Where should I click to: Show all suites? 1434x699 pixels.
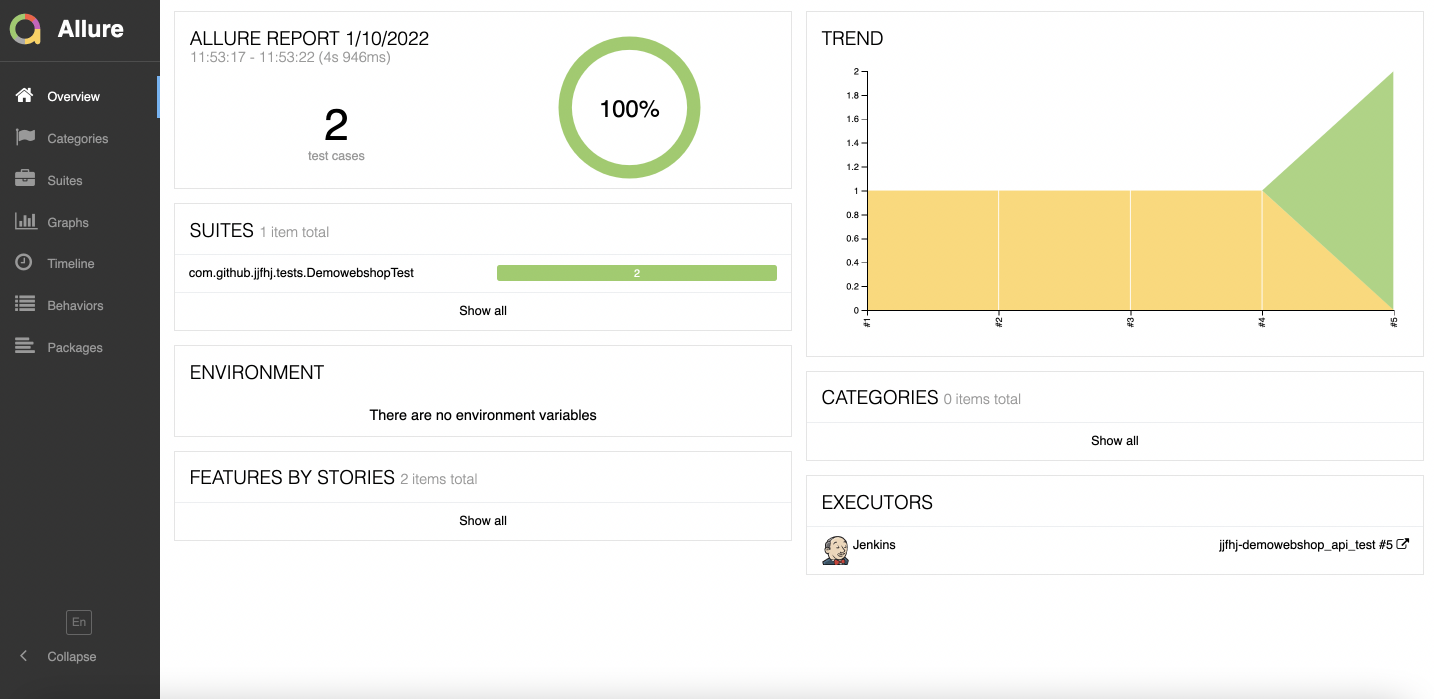[483, 311]
